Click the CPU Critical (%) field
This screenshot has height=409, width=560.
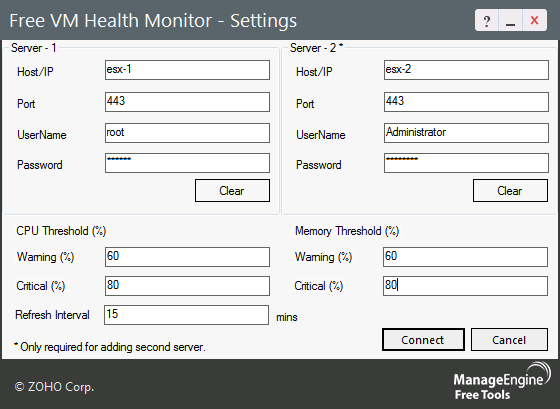tap(187, 286)
